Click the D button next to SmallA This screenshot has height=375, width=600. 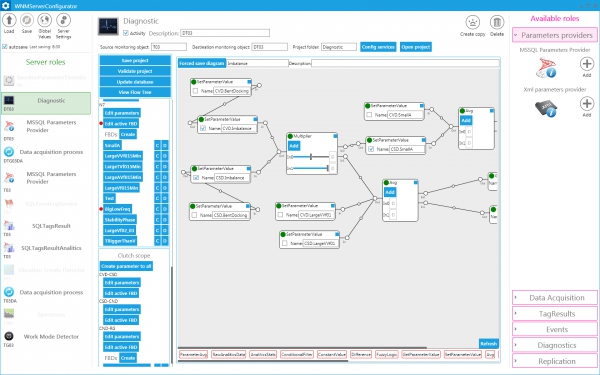click(x=165, y=145)
